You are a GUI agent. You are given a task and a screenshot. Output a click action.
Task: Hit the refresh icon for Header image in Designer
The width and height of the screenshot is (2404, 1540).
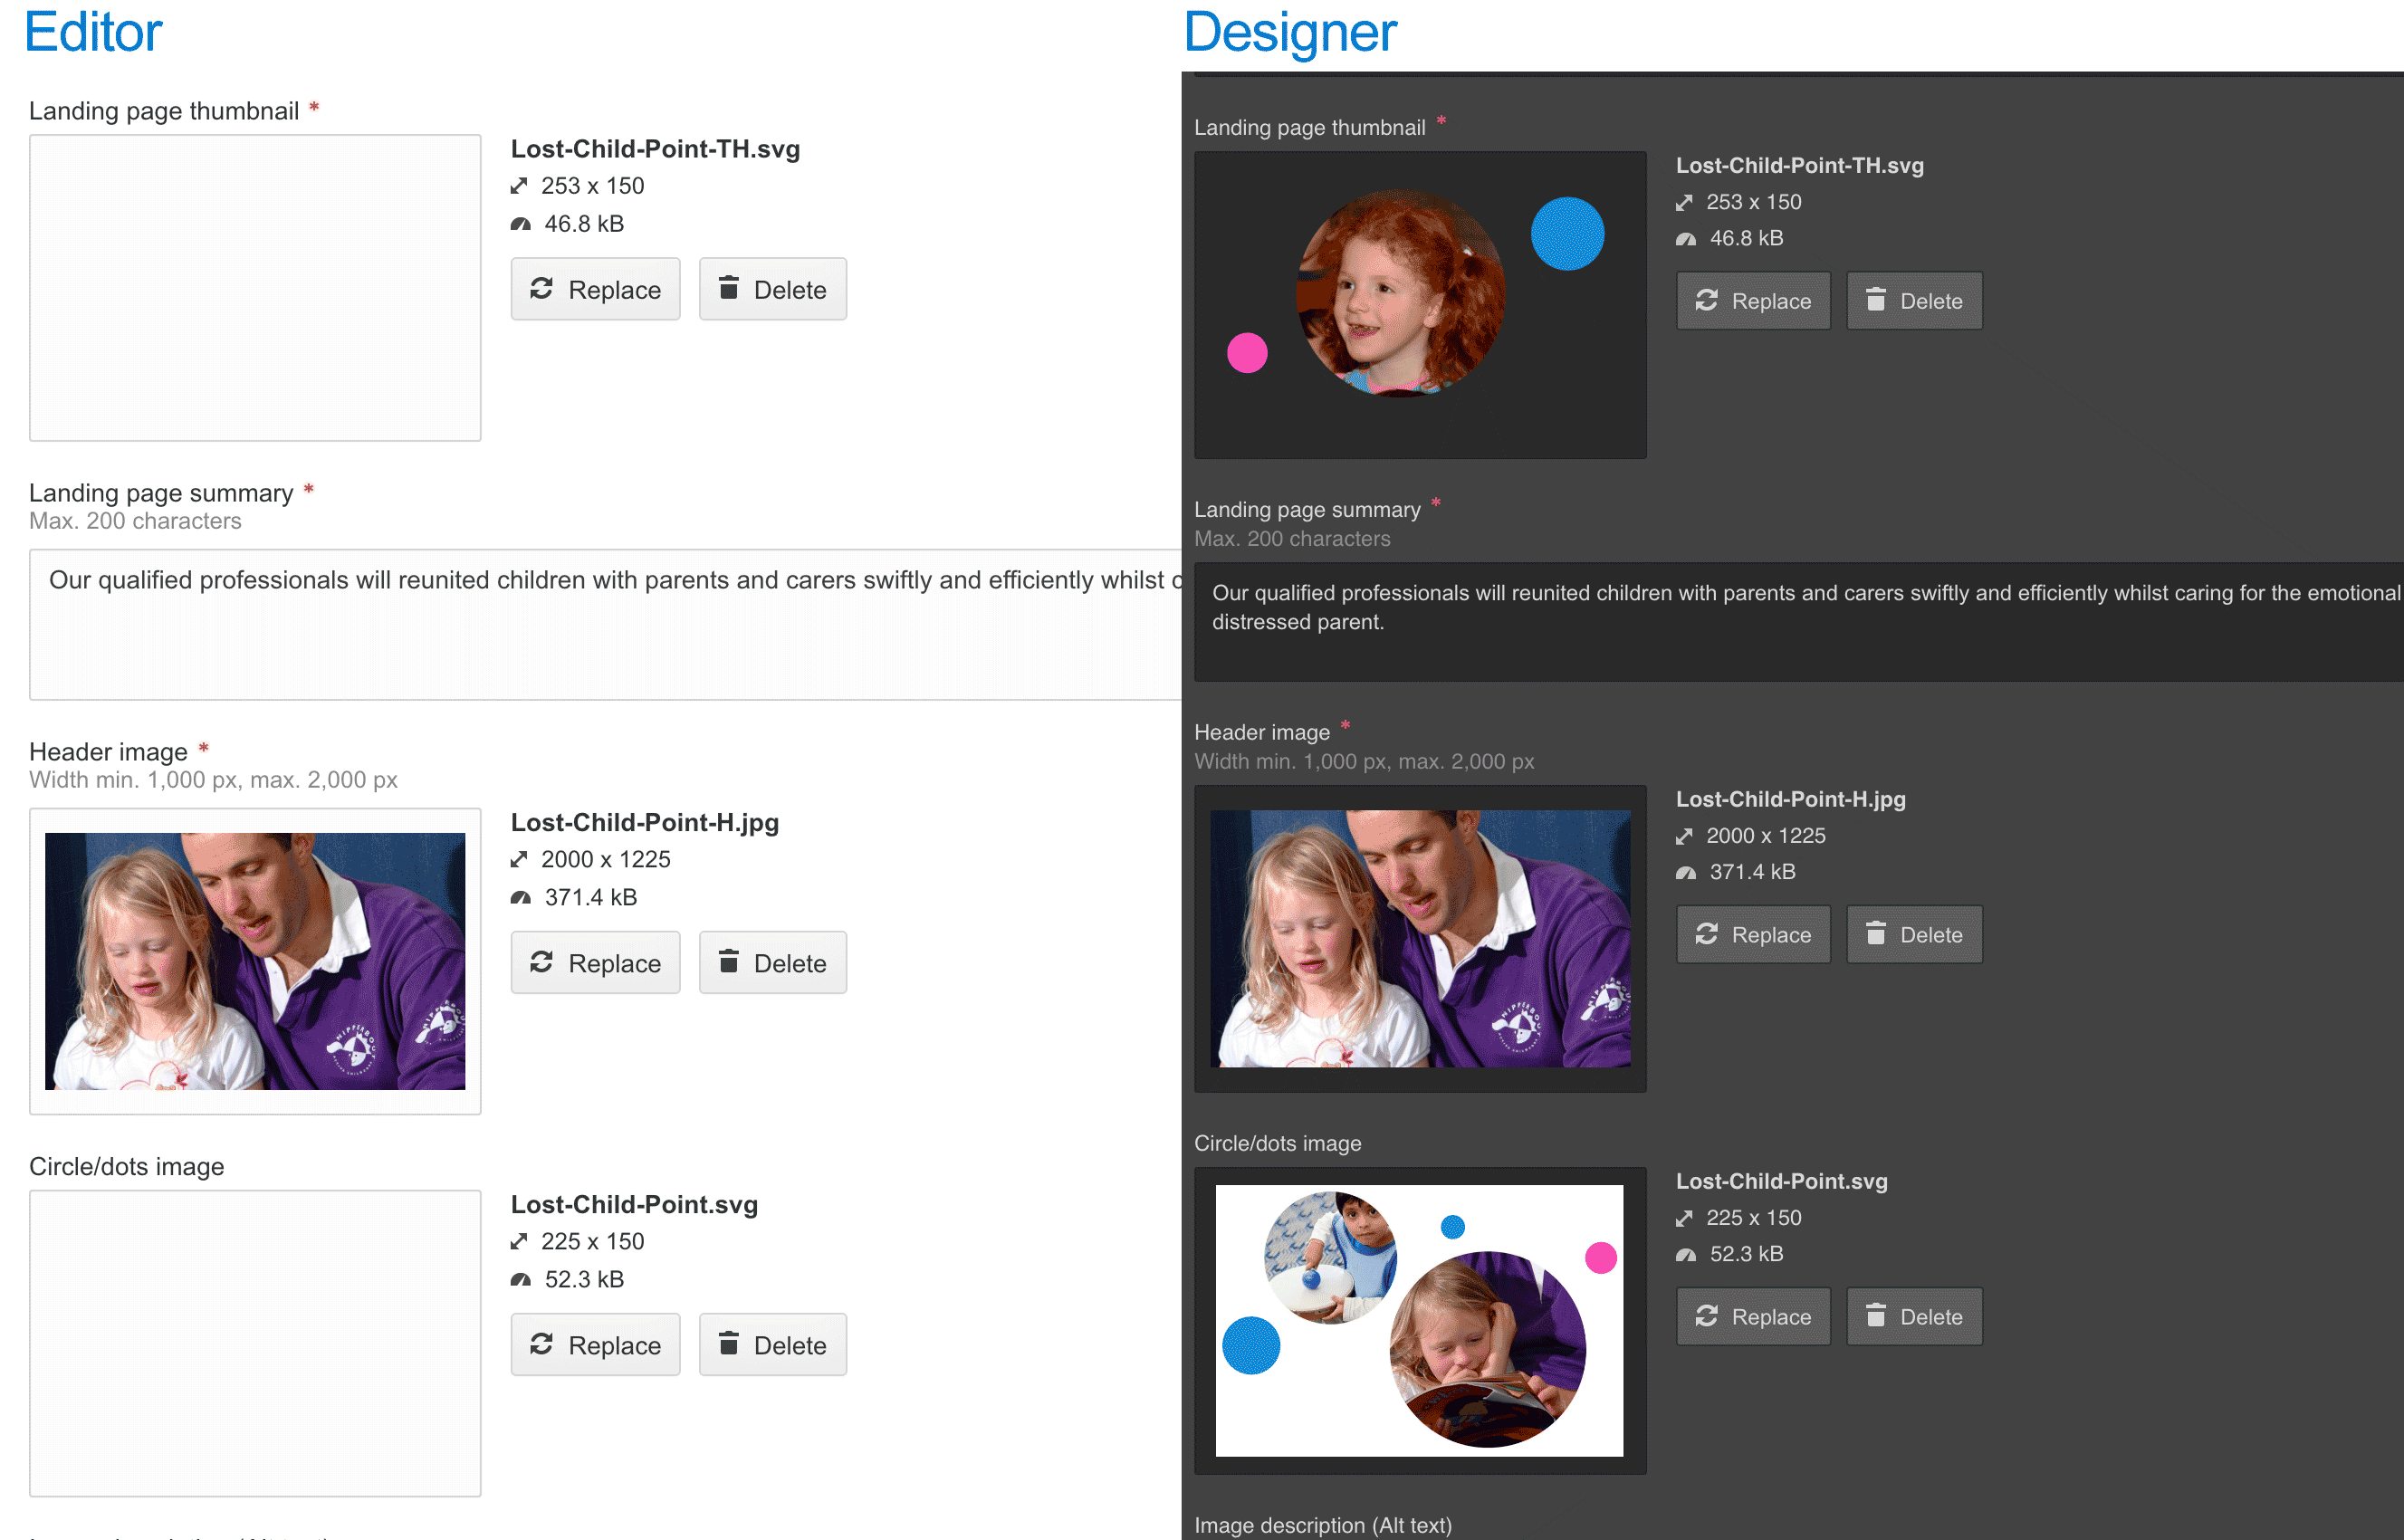pos(1707,934)
